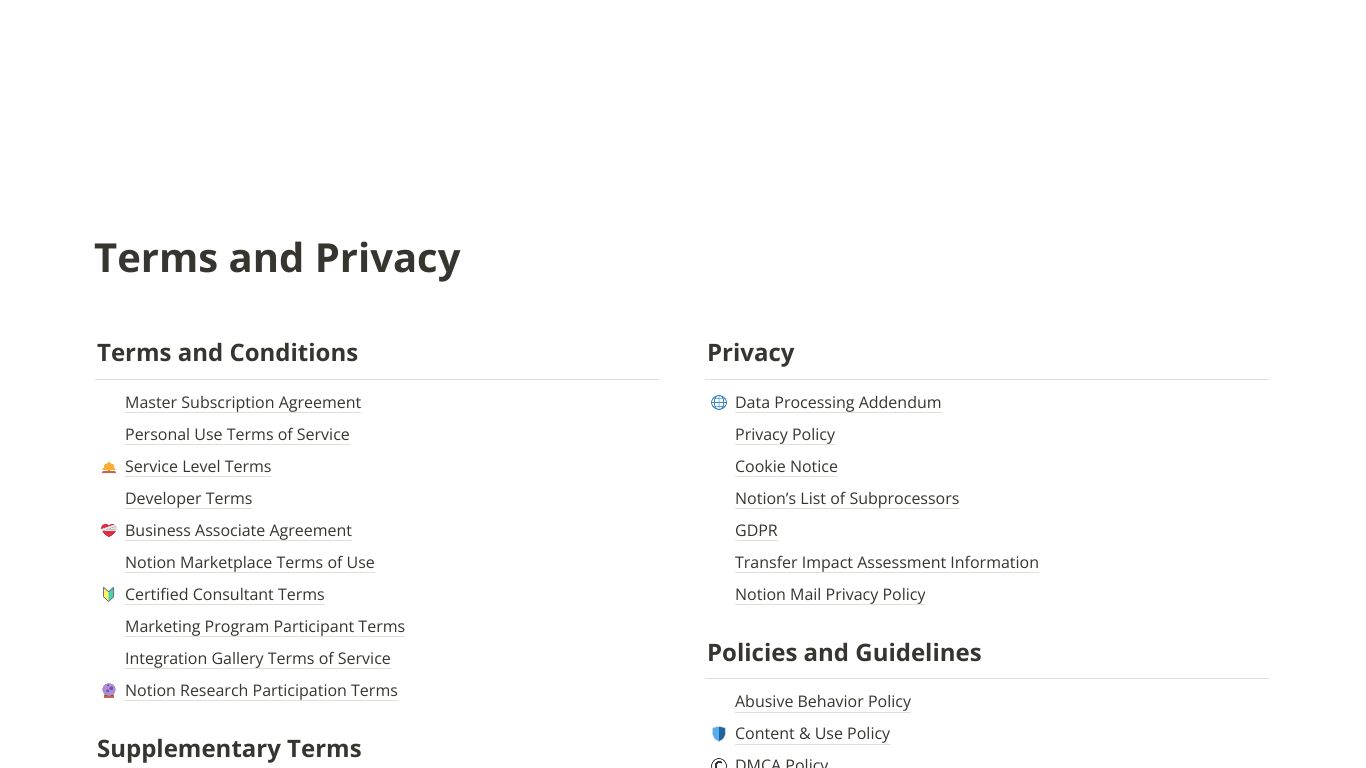Image resolution: width=1366 pixels, height=768 pixels.
Task: Go to the Developer Terms page
Action: [x=188, y=499]
